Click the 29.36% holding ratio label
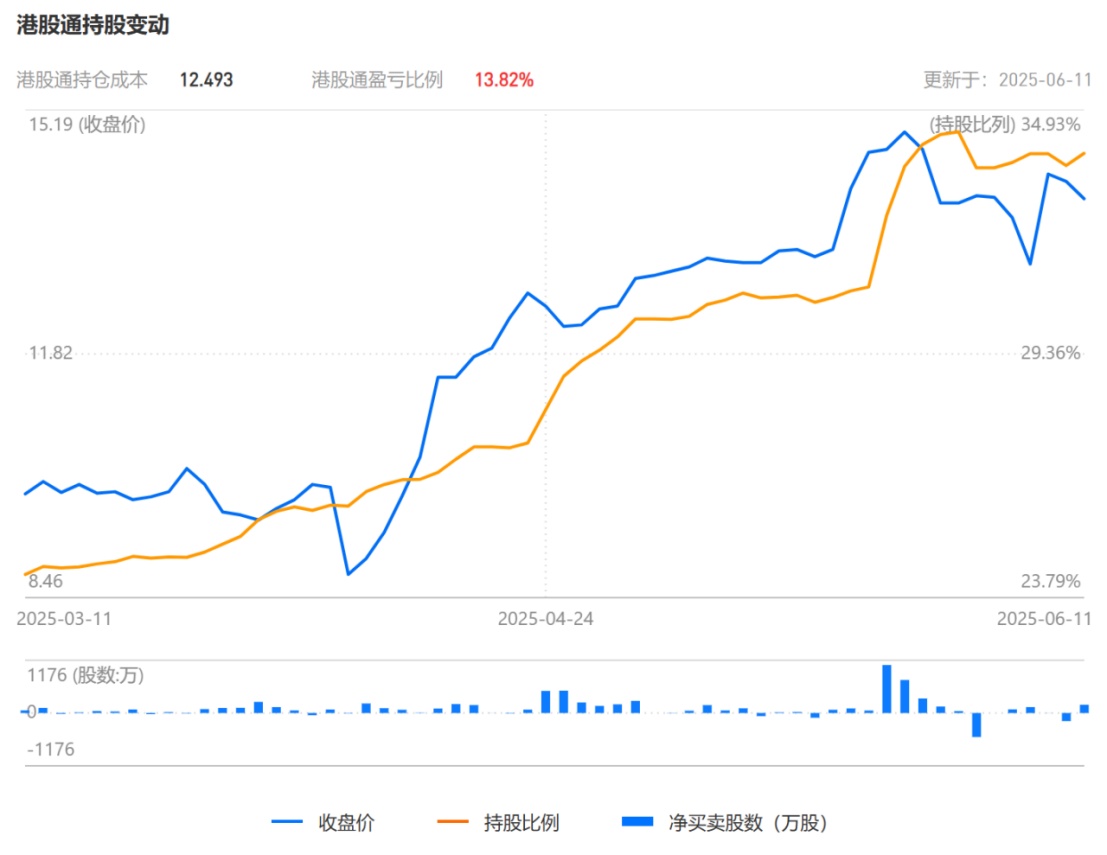This screenshot has width=1107, height=855. point(1050,352)
